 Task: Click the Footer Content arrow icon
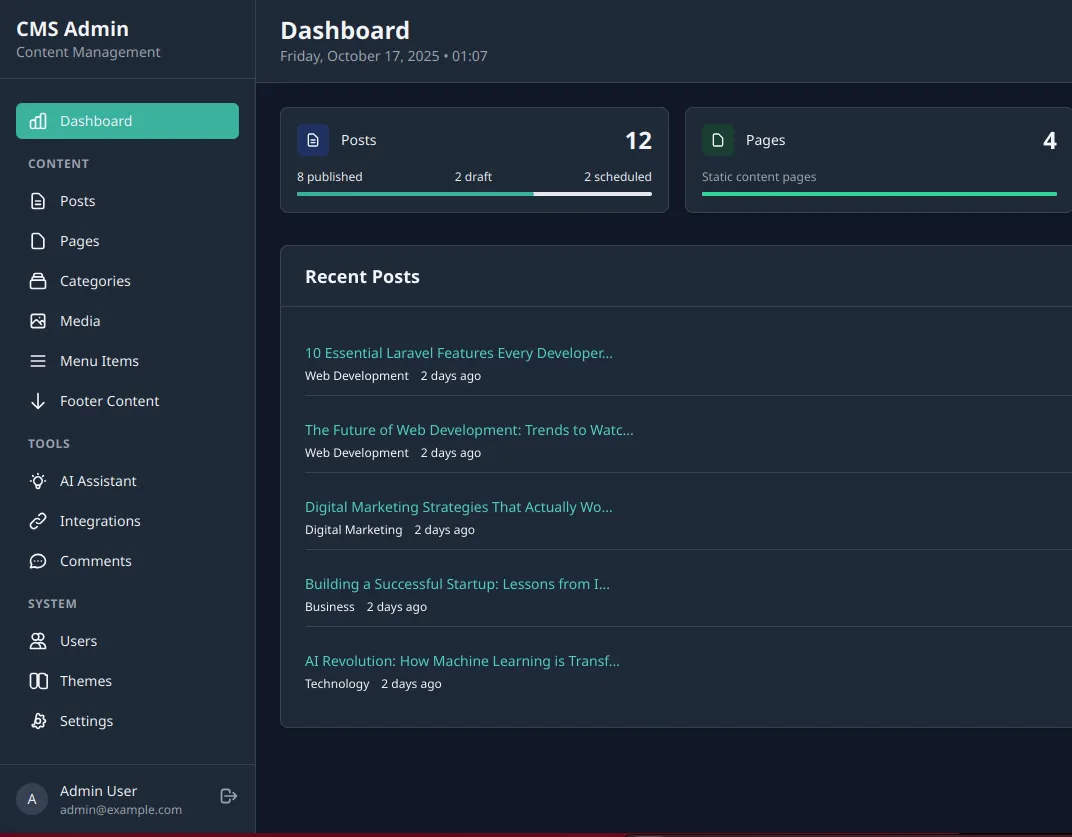[36, 400]
